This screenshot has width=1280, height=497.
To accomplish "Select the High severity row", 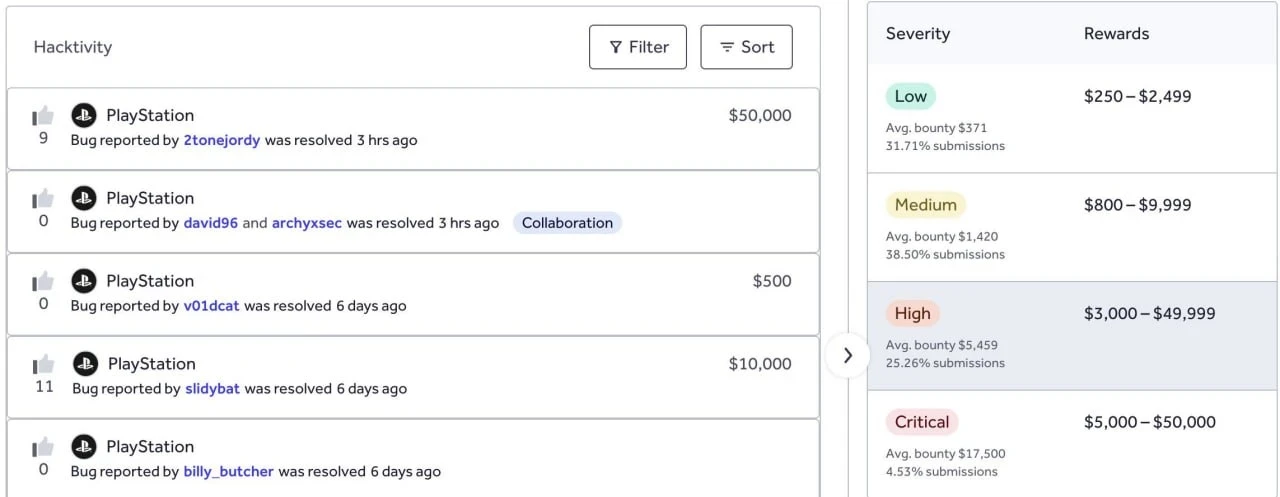I will click(1073, 336).
